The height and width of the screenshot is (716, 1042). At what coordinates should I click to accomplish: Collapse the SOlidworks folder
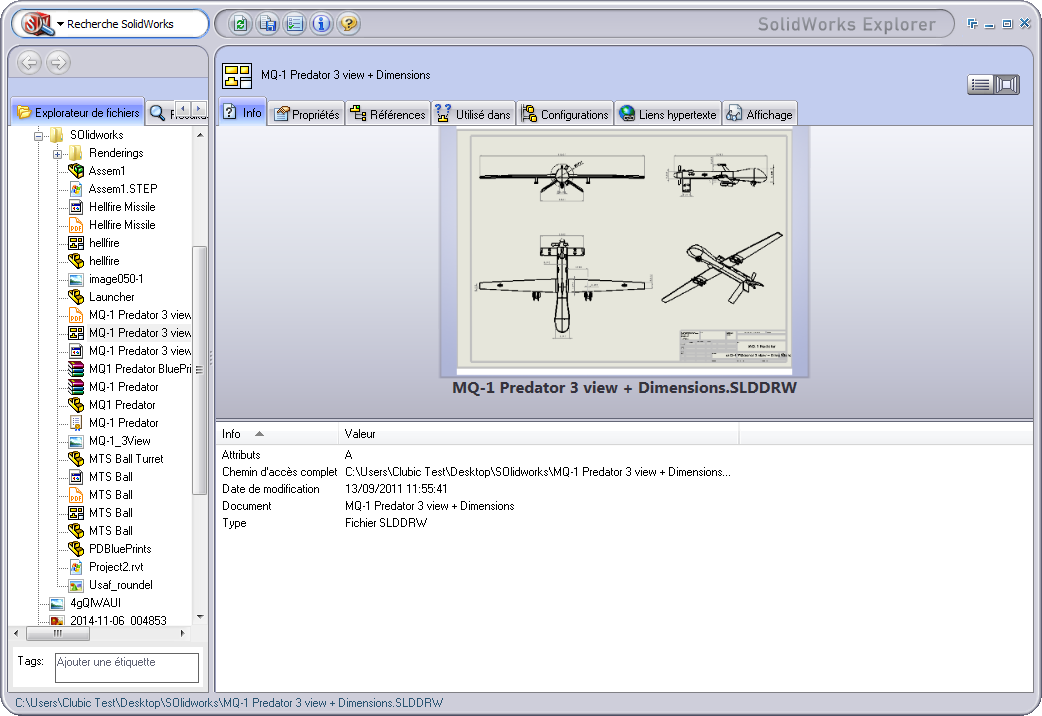click(x=39, y=136)
